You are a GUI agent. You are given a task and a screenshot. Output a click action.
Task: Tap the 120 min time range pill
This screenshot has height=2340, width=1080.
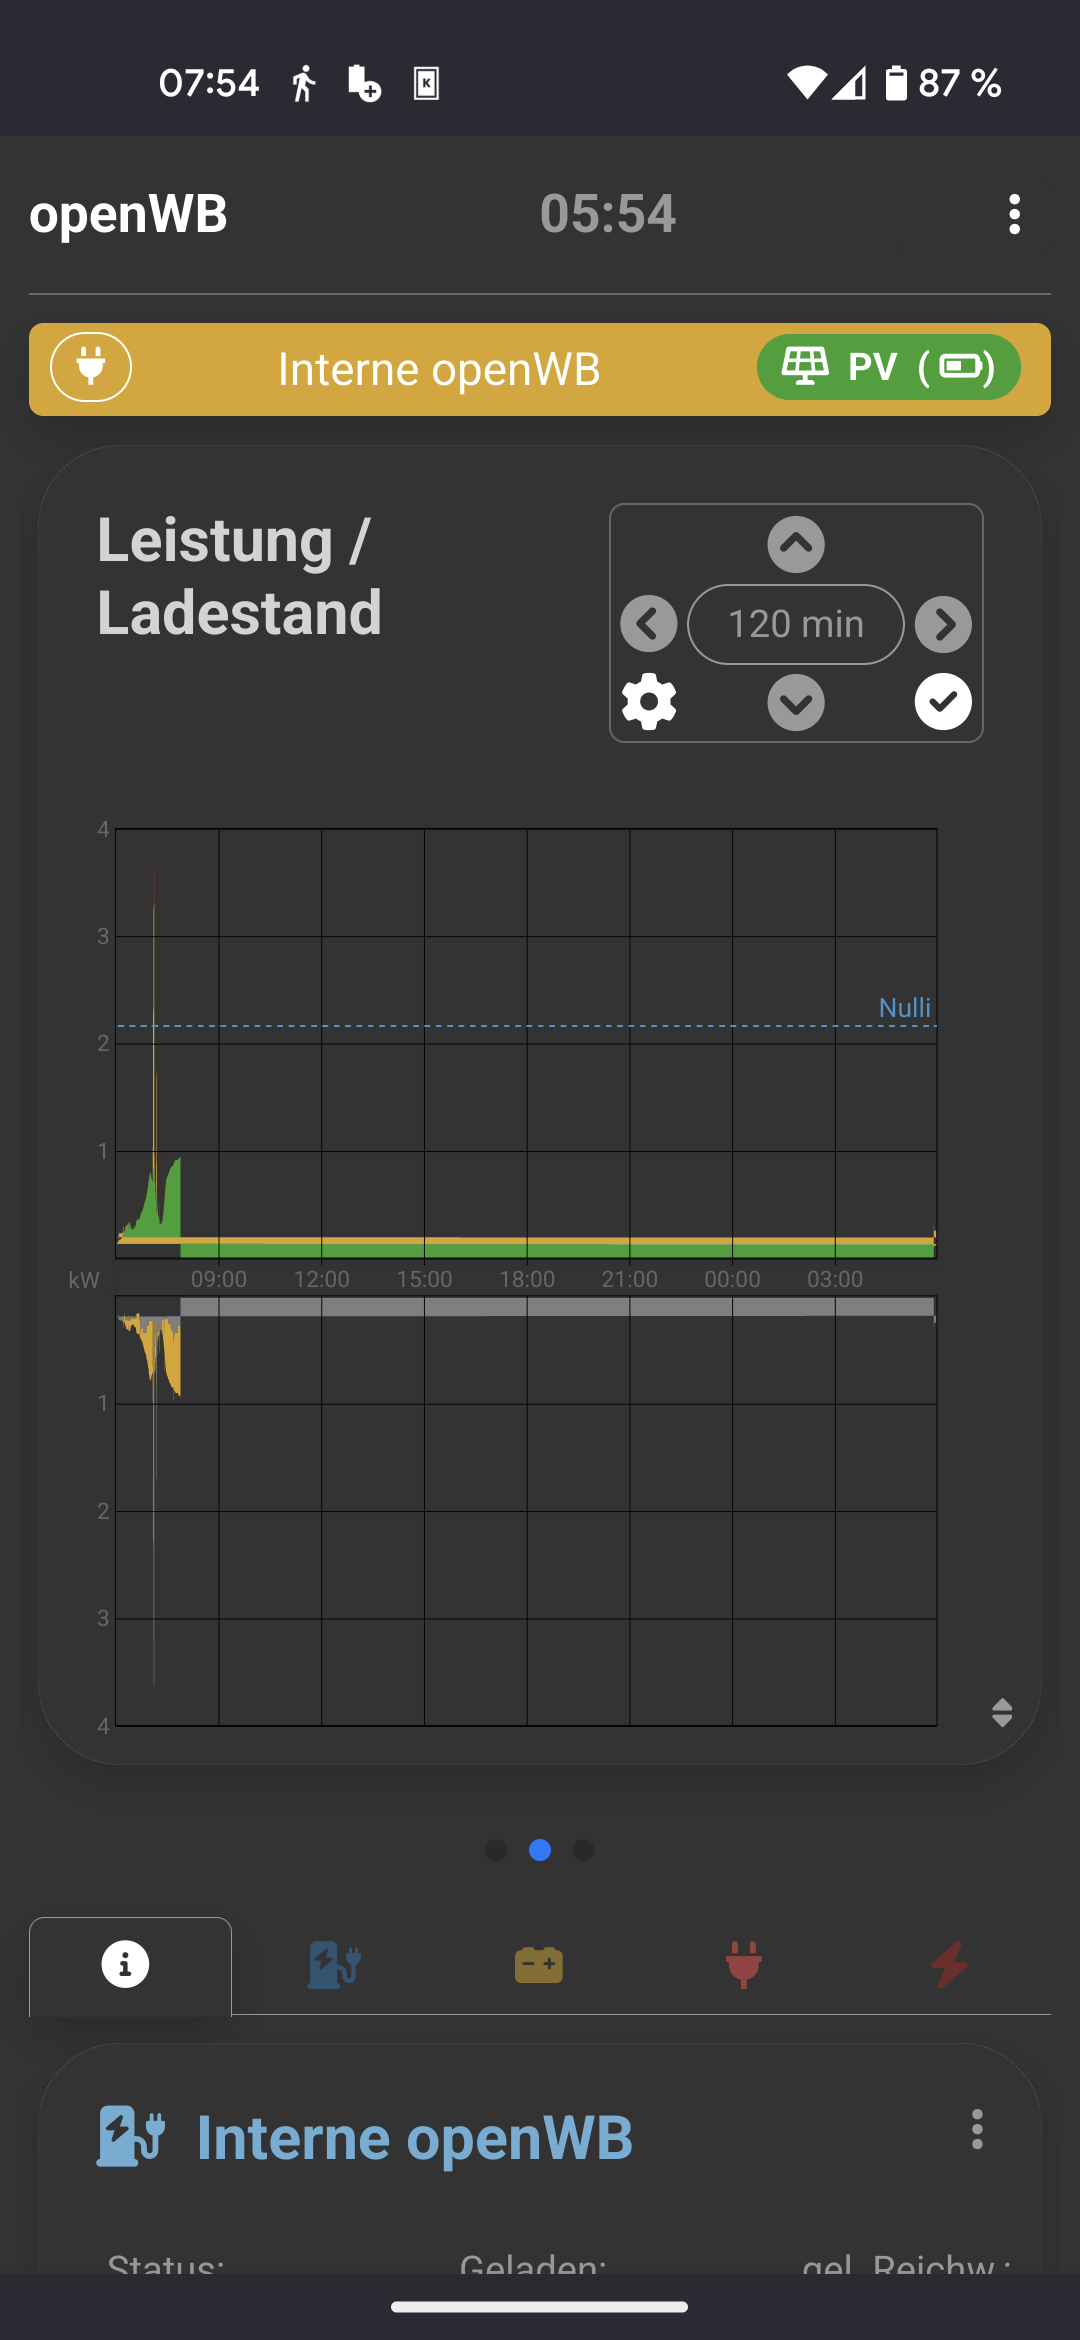pos(796,624)
